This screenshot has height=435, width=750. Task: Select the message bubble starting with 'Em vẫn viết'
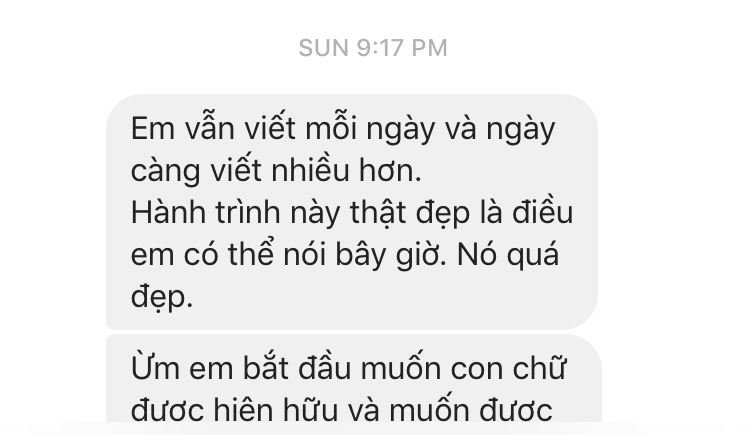352,212
